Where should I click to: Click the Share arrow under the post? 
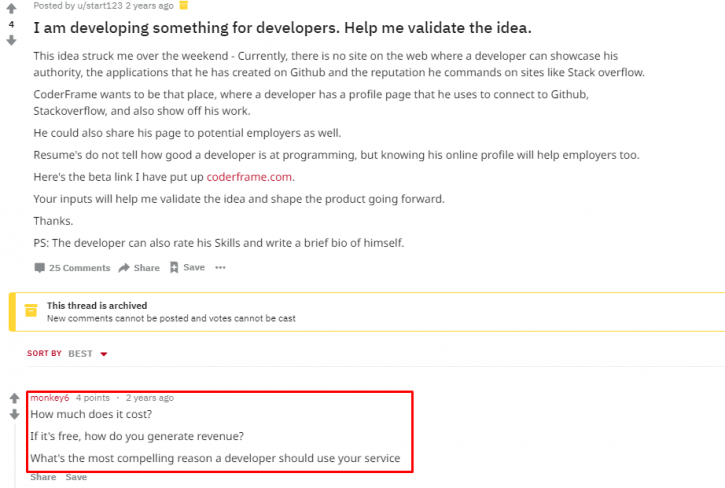pyautogui.click(x=139, y=268)
